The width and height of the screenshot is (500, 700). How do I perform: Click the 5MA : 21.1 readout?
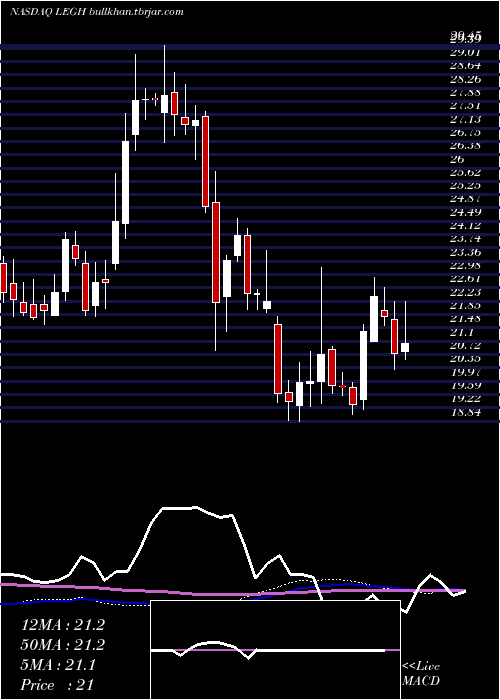click(x=58, y=665)
